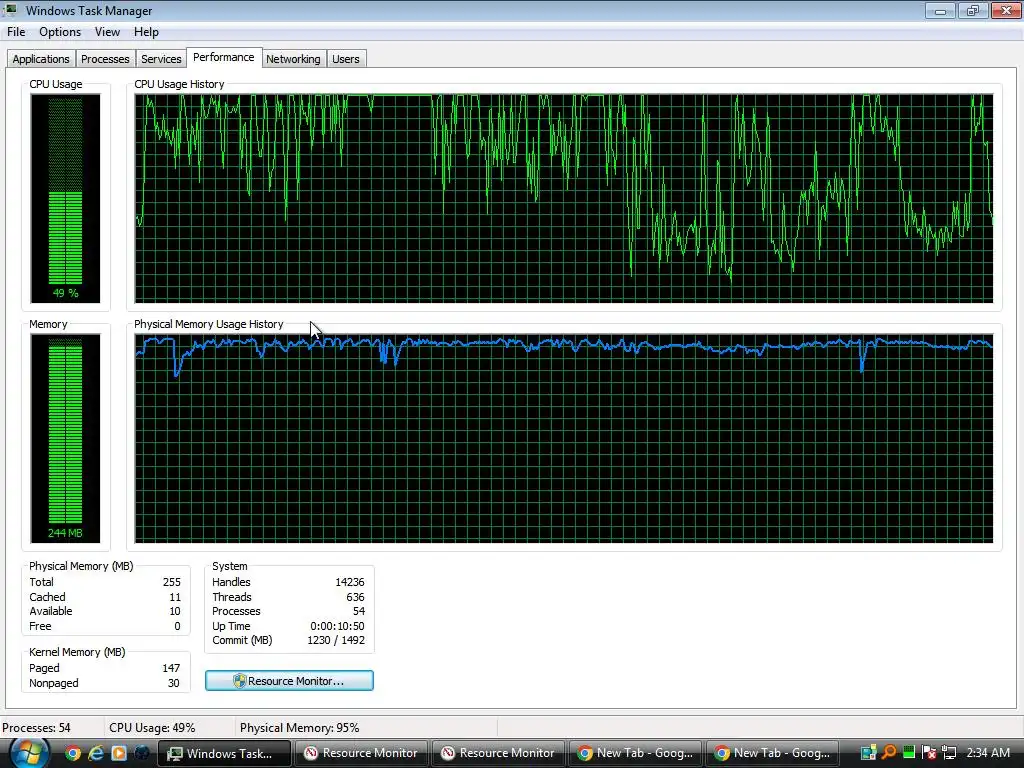The width and height of the screenshot is (1024, 768).
Task: Click the Kernel Memory Paged value 147
Action: (171, 668)
